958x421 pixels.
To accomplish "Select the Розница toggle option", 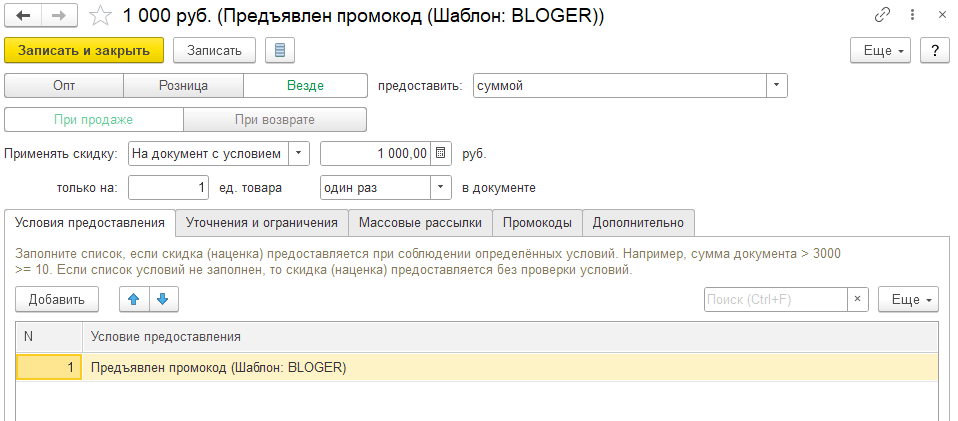I will click(x=183, y=86).
